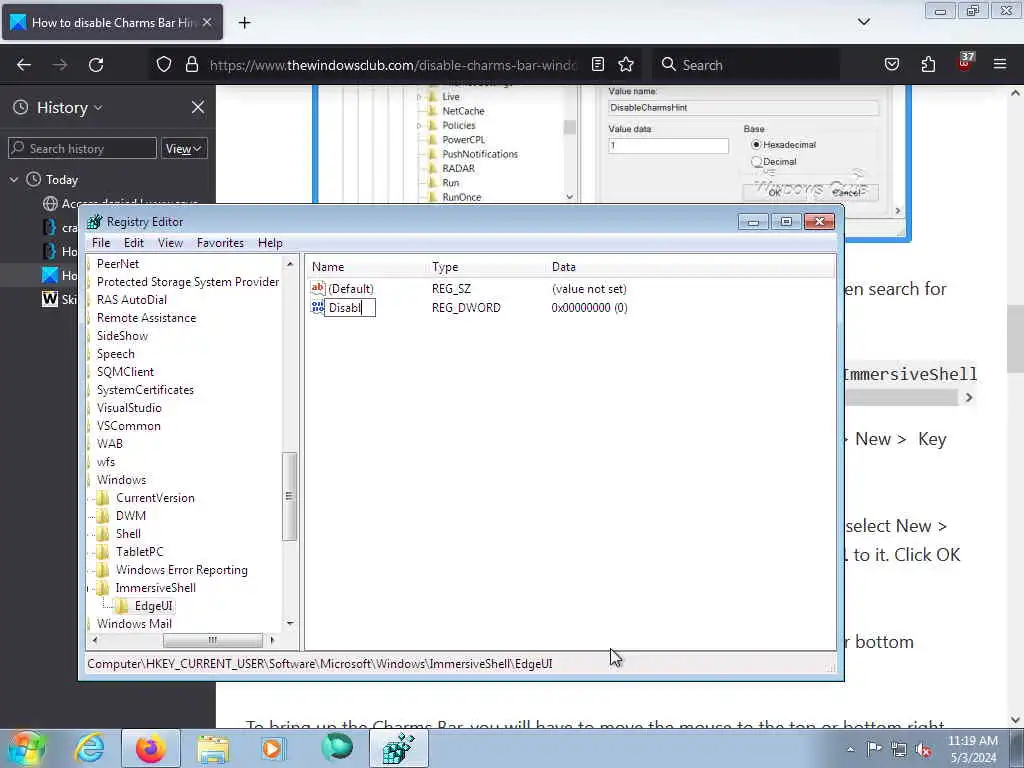Image resolution: width=1024 pixels, height=768 pixels.
Task: Open the Firefox extensions puzzle icon
Action: click(x=928, y=64)
